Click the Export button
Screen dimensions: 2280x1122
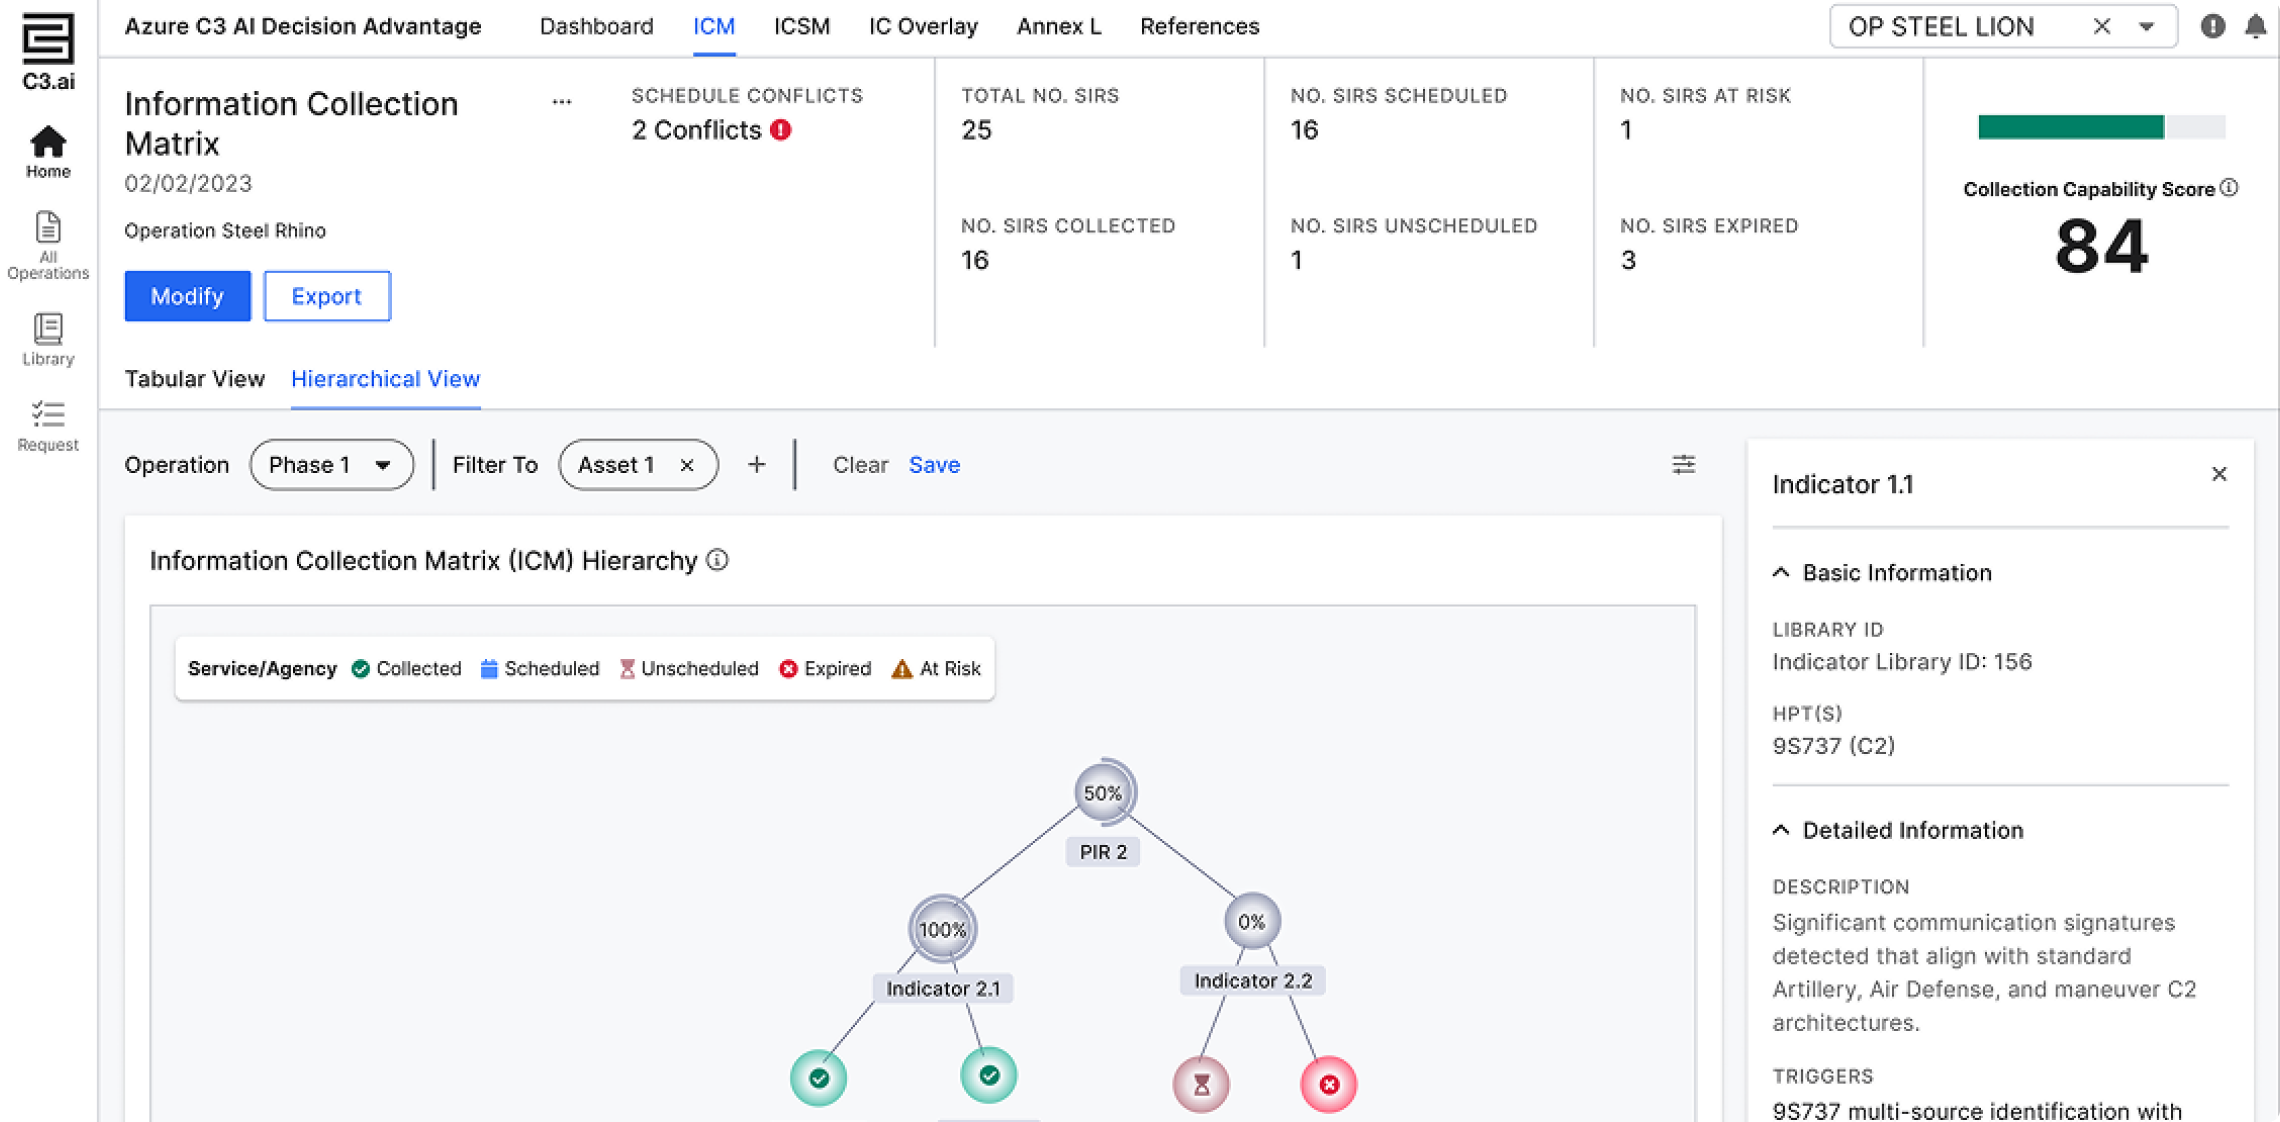pyautogui.click(x=326, y=296)
